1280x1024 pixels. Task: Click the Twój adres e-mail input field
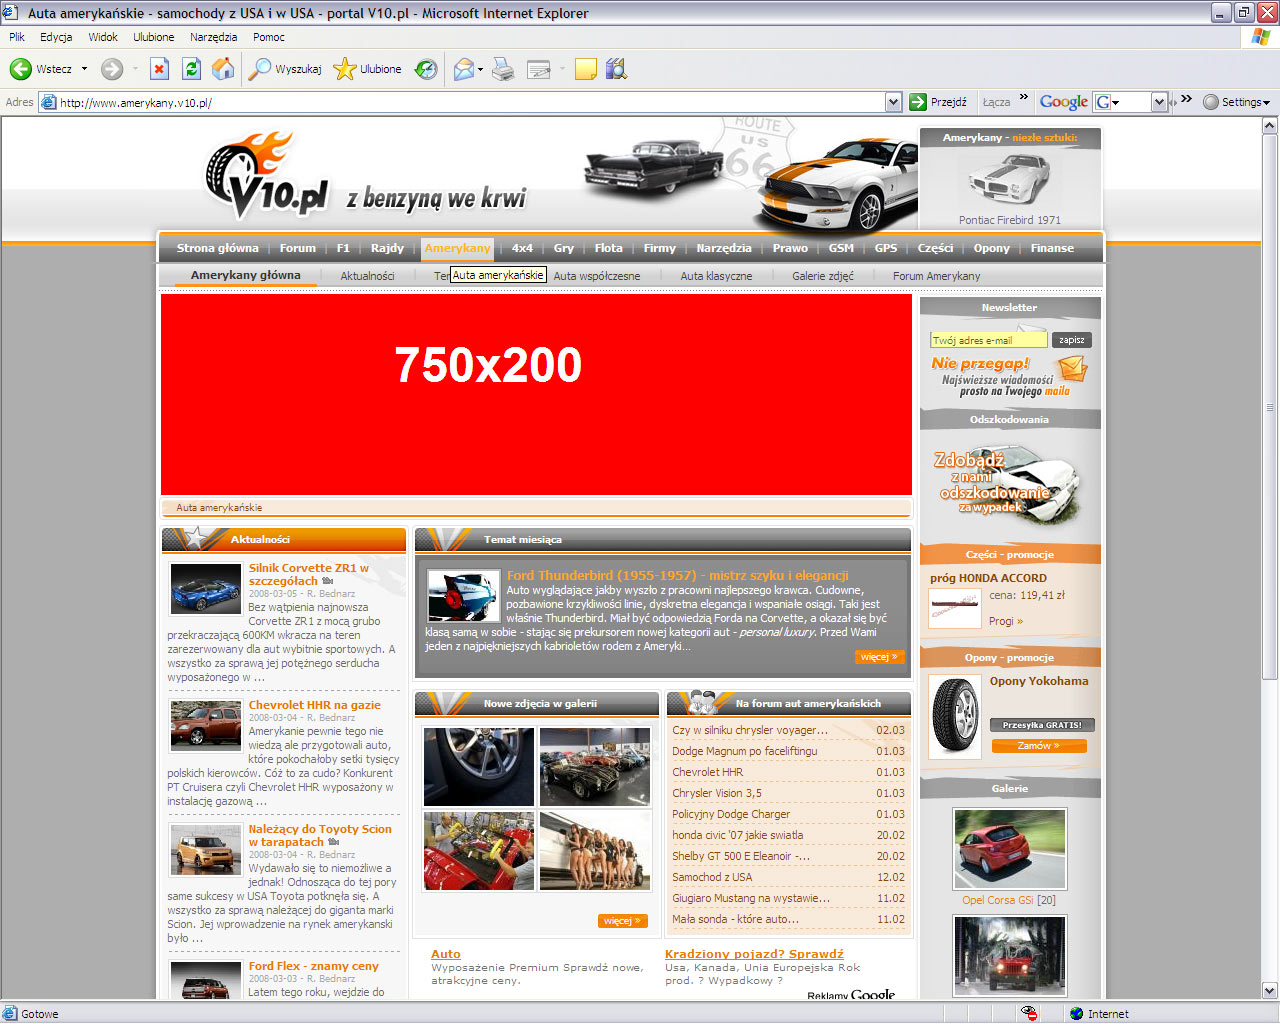coord(988,340)
